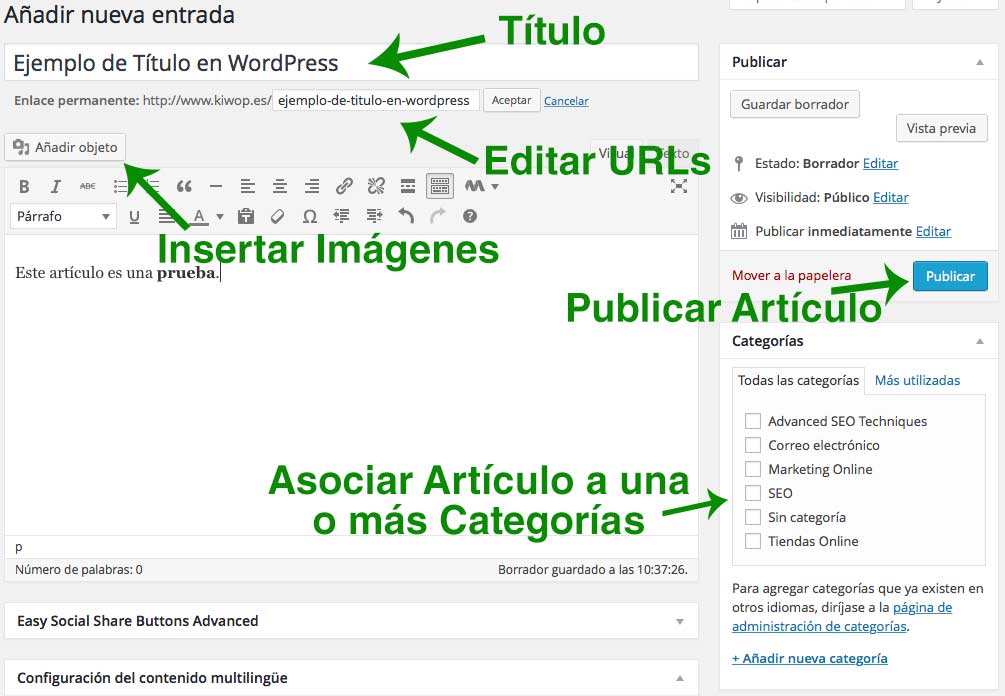Collapse the Publicar panel
Image resolution: width=1005 pixels, height=696 pixels.
(979, 62)
